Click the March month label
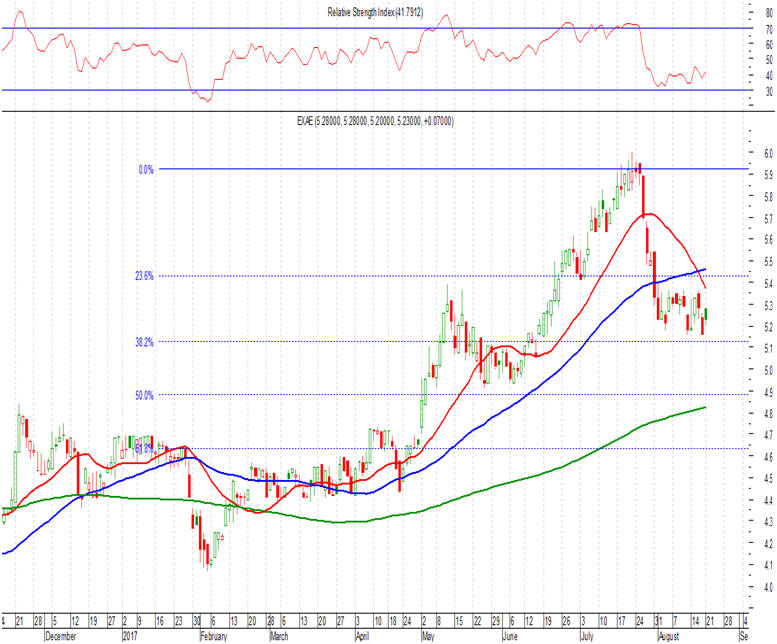 279,636
